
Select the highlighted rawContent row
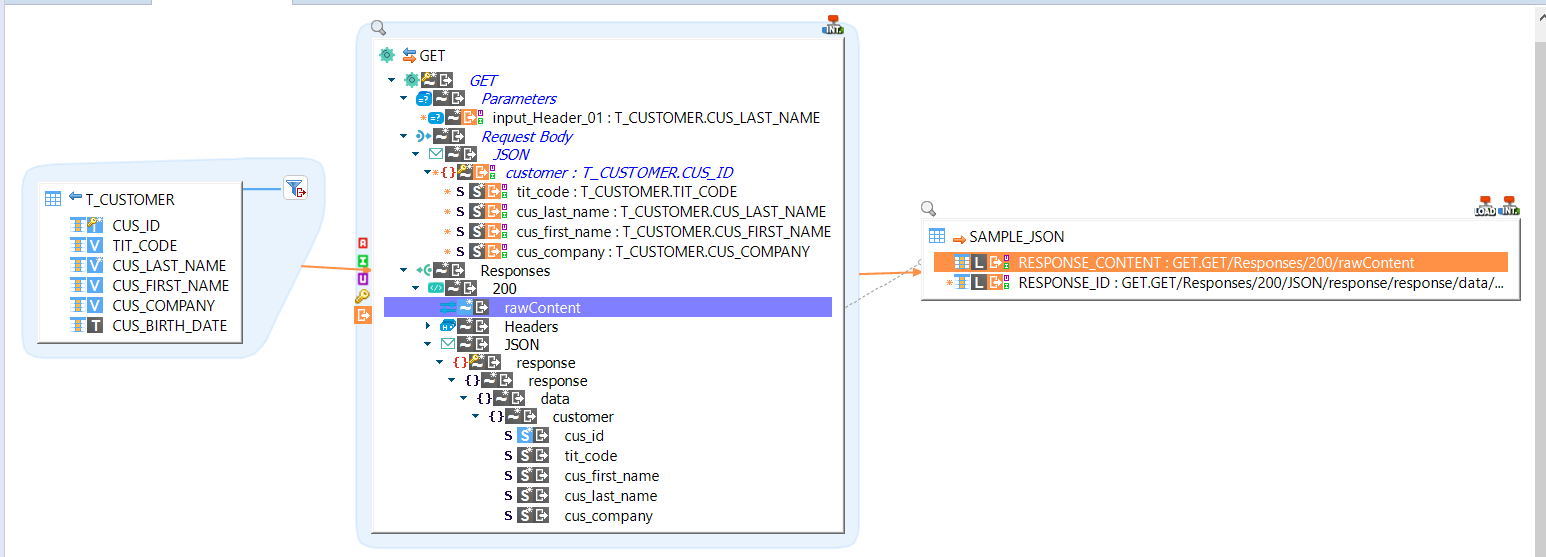pyautogui.click(x=608, y=308)
